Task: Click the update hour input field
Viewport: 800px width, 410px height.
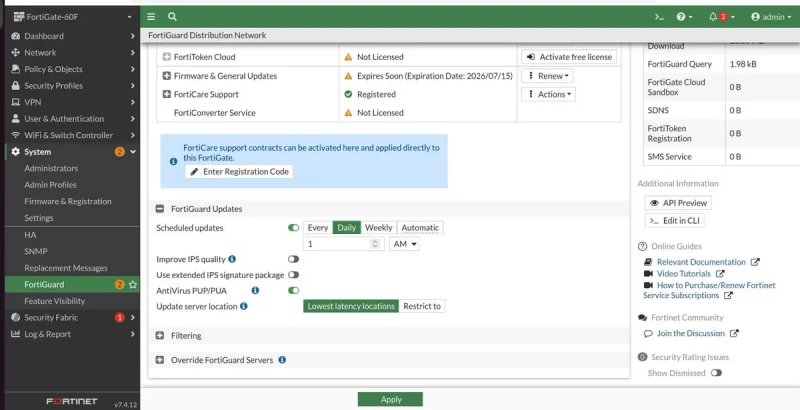Action: point(343,244)
